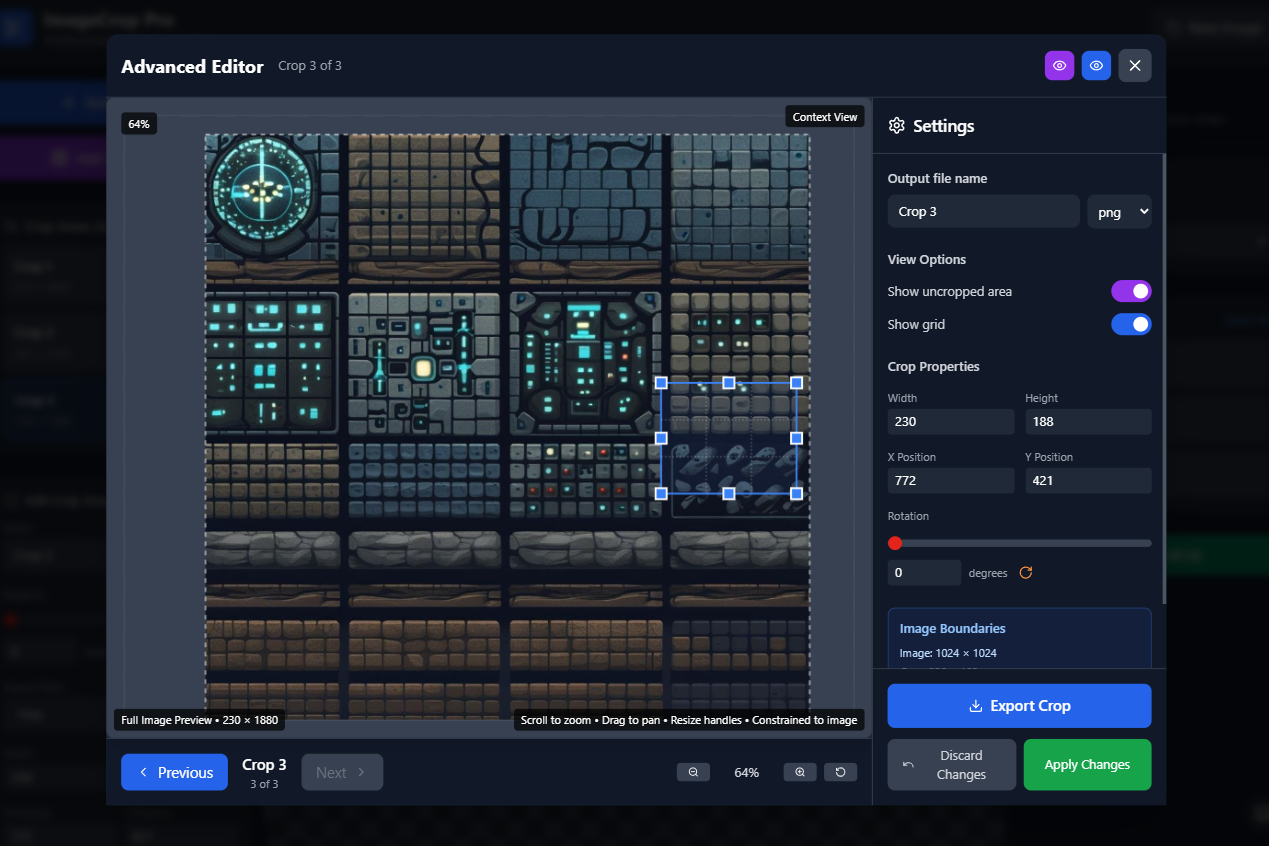The image size is (1269, 846).
Task: Click the 64% value in bottom toolbar
Action: (x=747, y=773)
